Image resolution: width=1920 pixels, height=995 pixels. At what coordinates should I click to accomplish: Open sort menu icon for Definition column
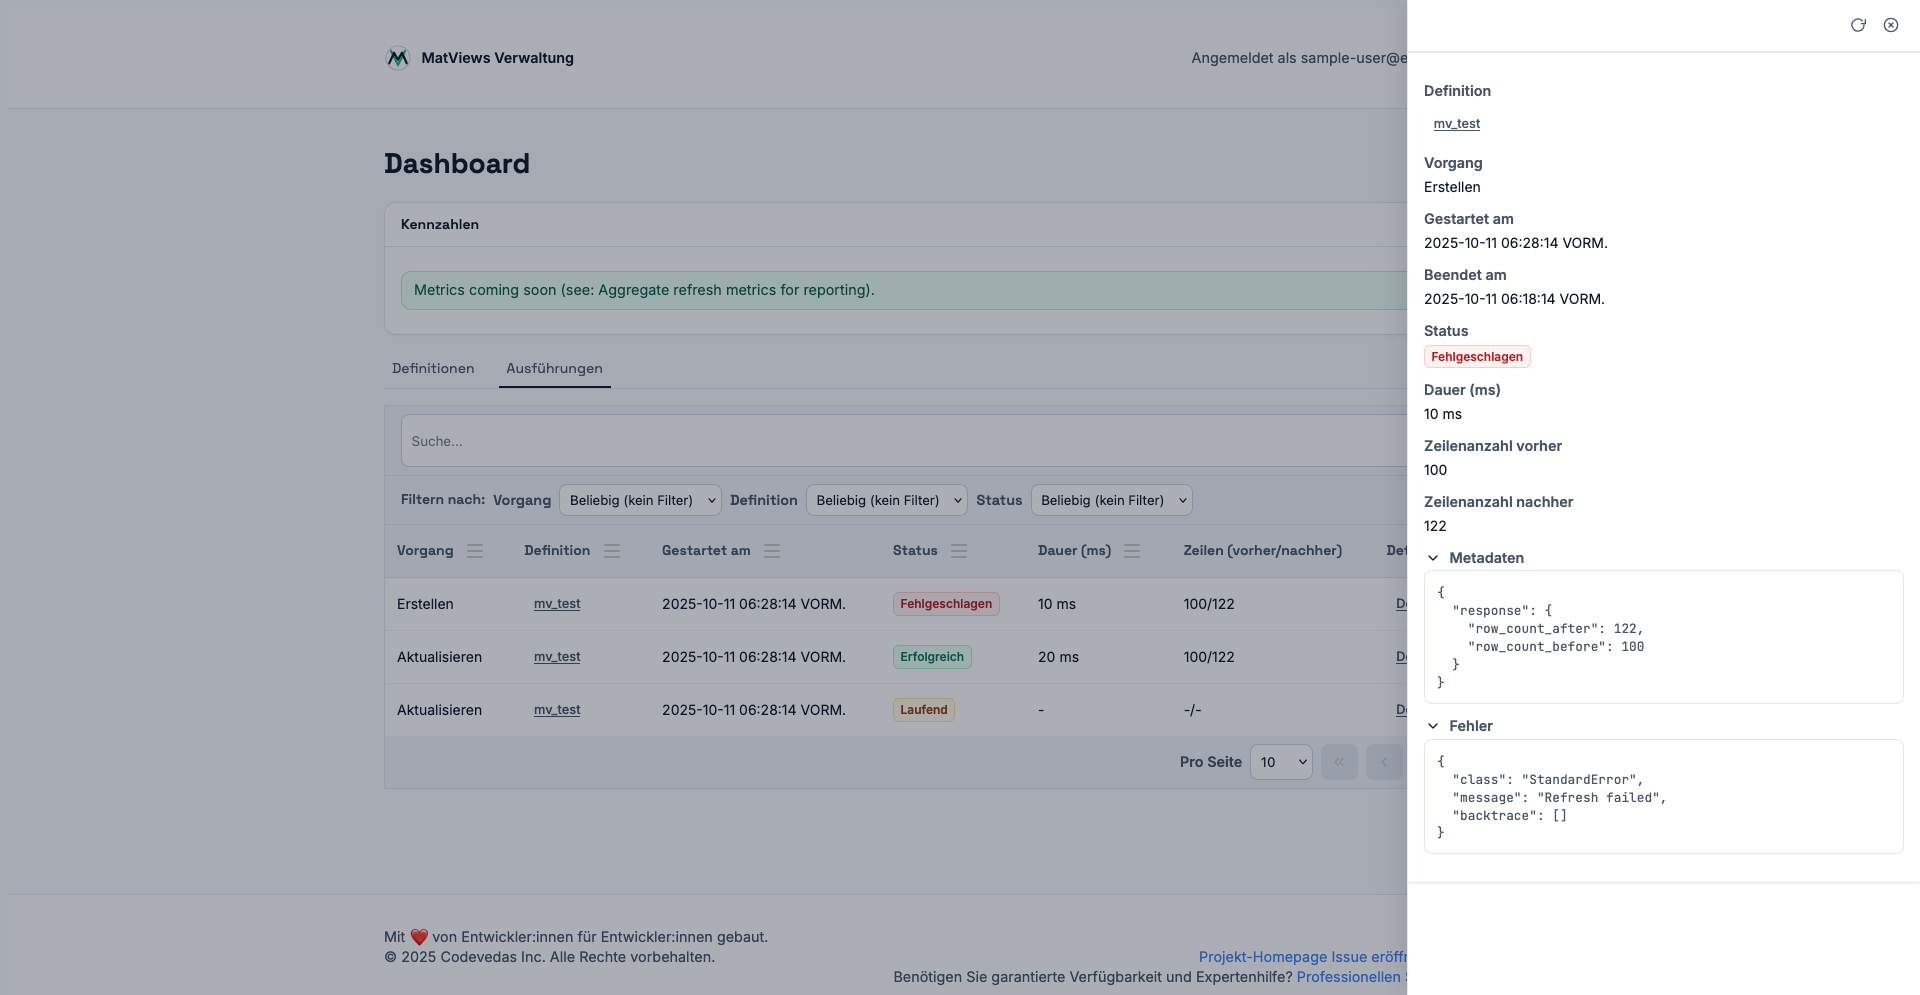click(612, 551)
